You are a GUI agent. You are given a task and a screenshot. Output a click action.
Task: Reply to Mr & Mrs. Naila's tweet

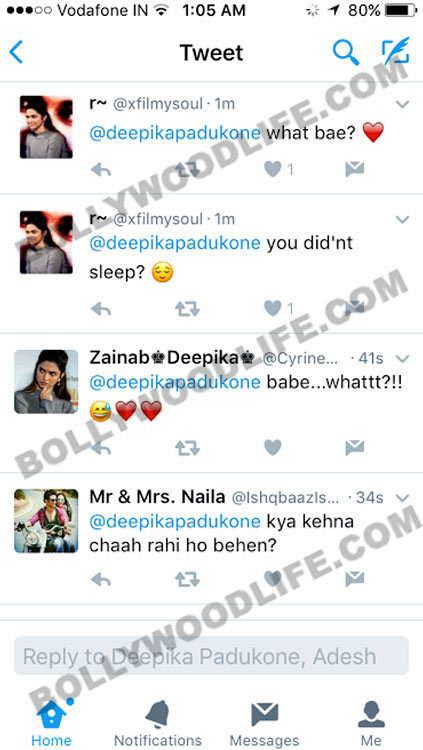click(101, 580)
